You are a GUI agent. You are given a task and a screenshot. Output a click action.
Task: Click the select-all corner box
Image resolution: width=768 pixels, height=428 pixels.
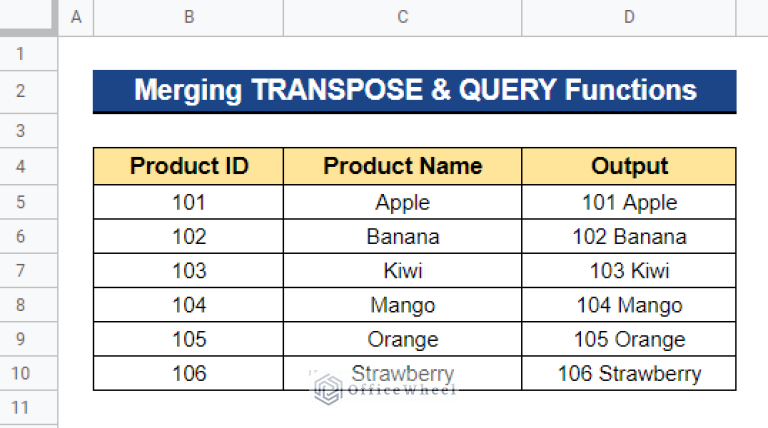point(28,18)
